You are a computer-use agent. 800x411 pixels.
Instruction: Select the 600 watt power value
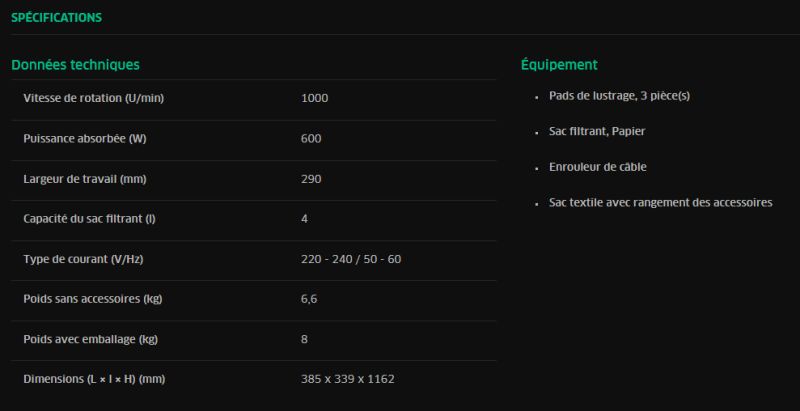[x=311, y=138]
